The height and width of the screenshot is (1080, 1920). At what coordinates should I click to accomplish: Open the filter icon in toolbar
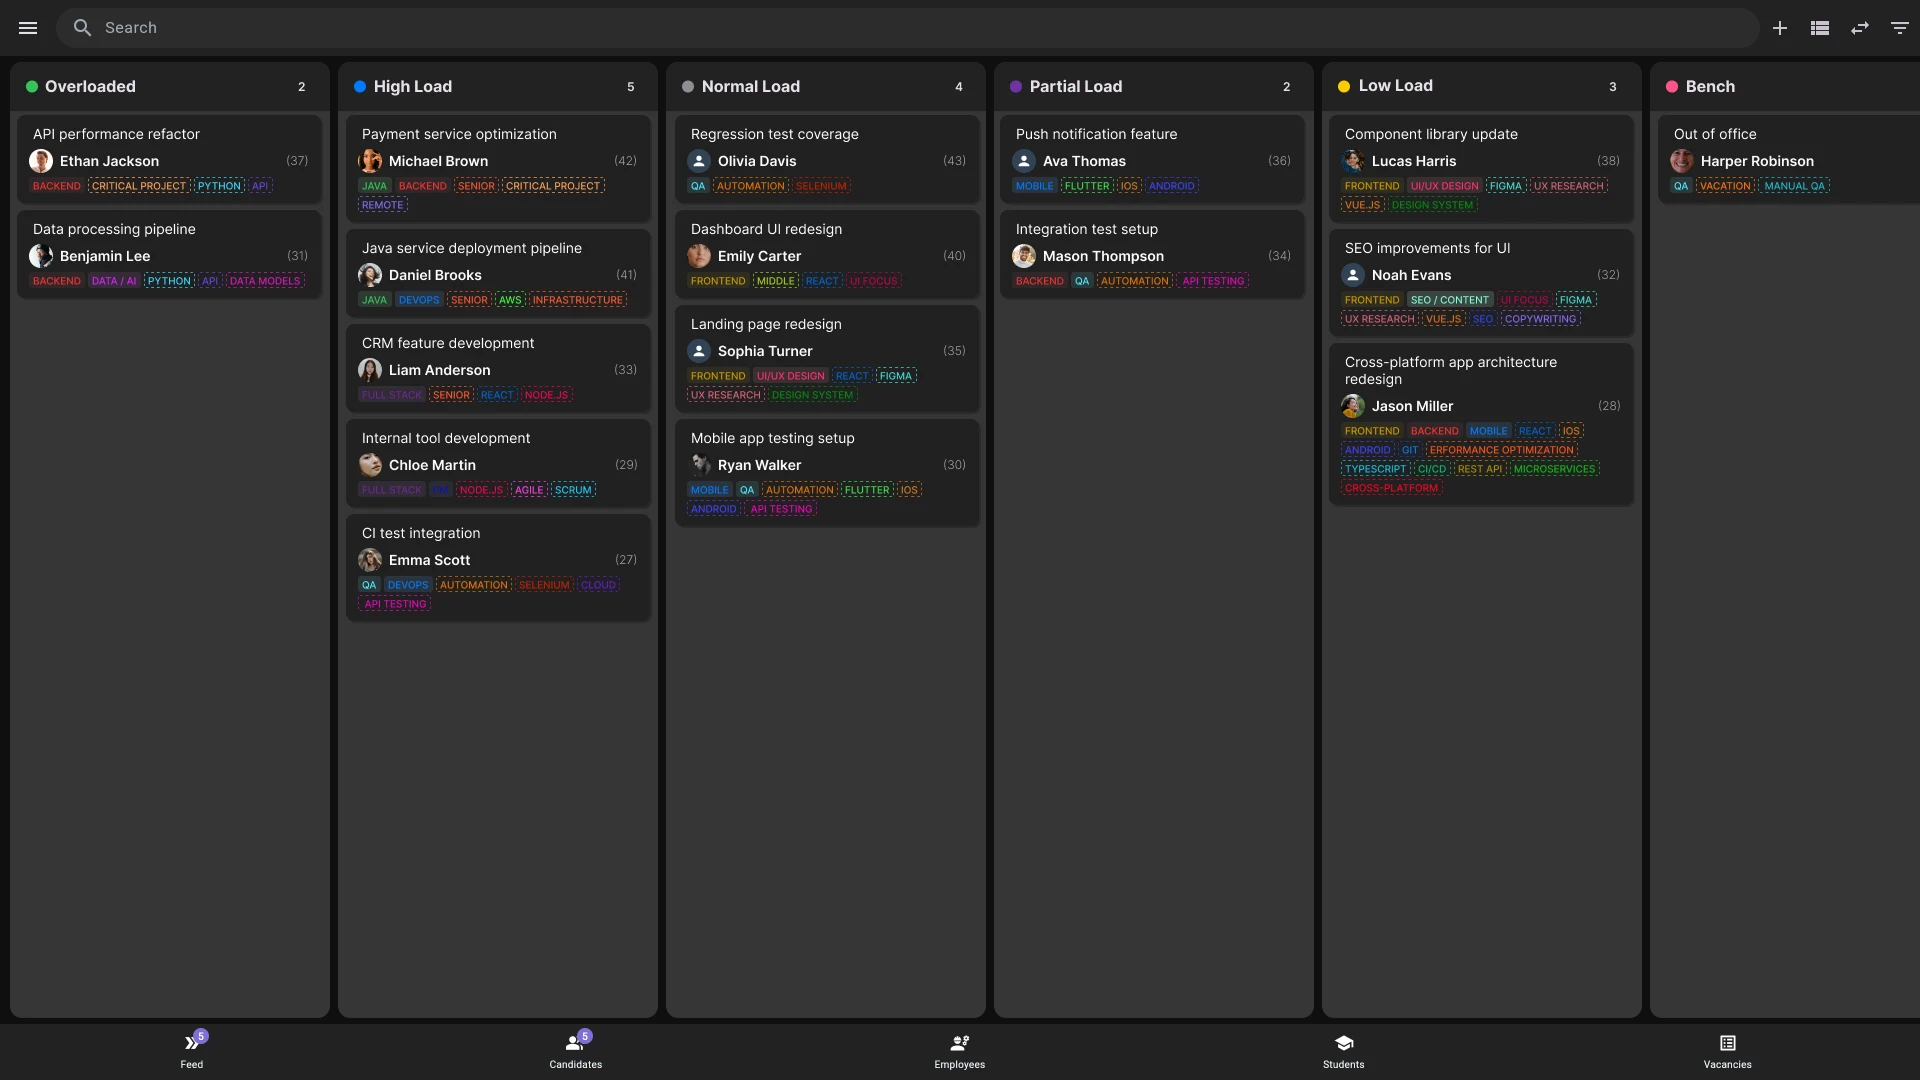(1900, 28)
